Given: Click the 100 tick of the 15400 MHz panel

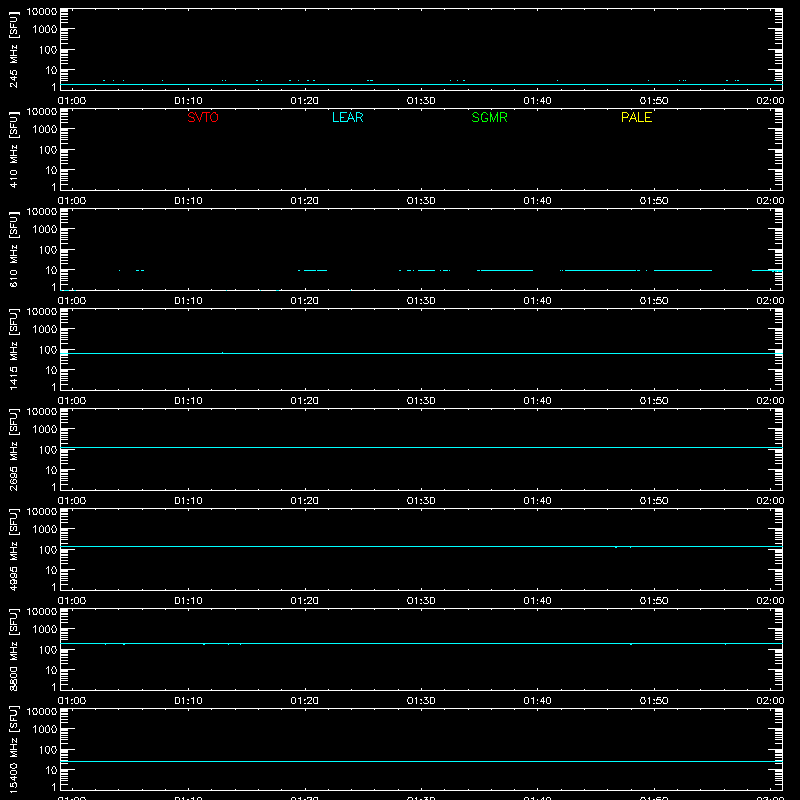Looking at the screenshot, I should pos(48,750).
